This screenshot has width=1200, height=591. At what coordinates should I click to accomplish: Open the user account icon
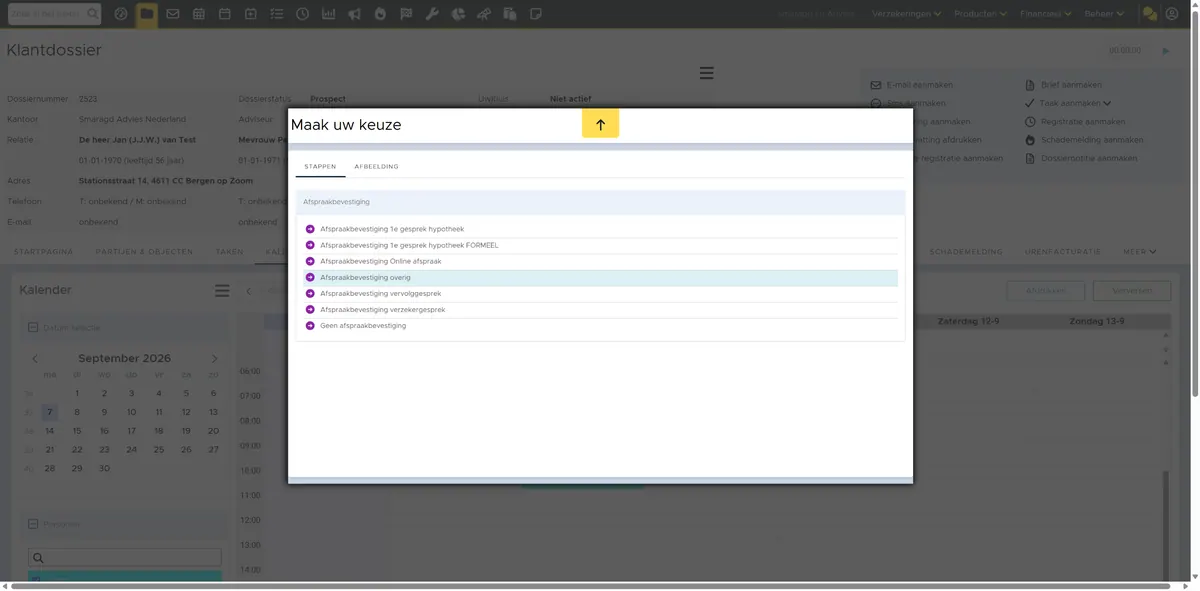(1172, 14)
